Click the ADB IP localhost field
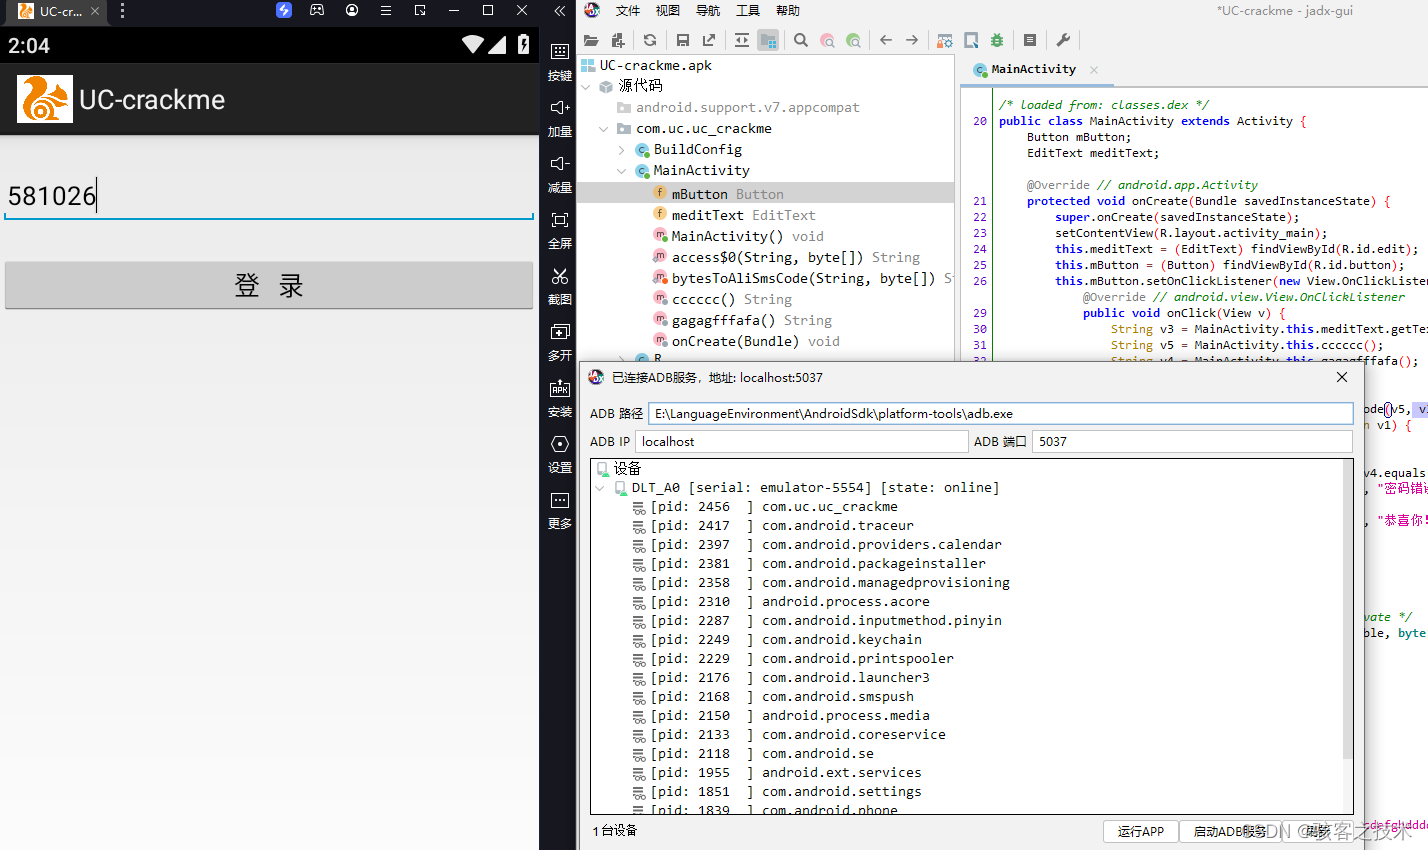This screenshot has height=850, width=1428. [802, 441]
